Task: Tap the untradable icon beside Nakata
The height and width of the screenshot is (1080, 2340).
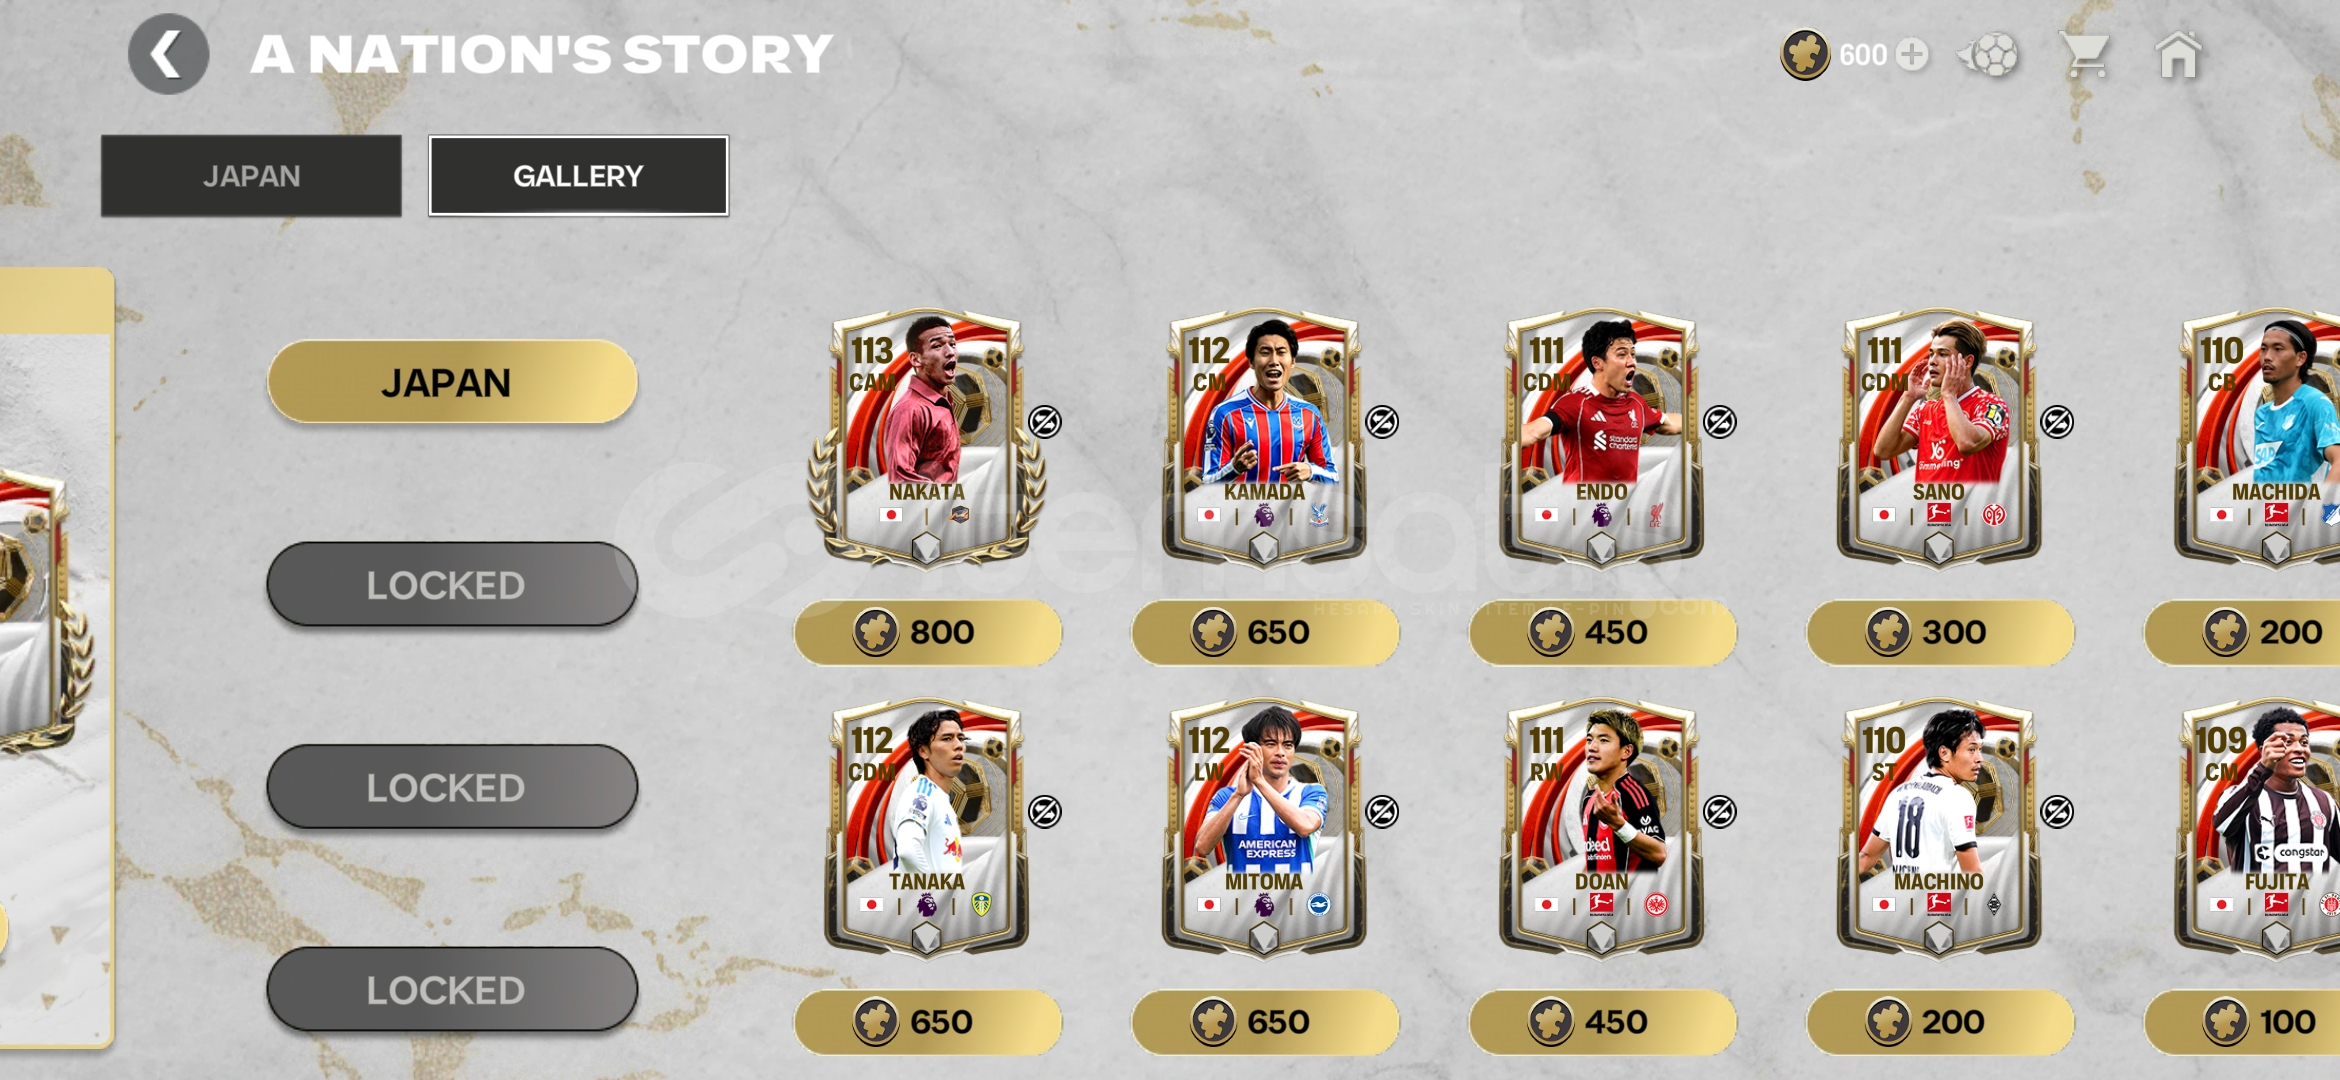Action: 1045,422
